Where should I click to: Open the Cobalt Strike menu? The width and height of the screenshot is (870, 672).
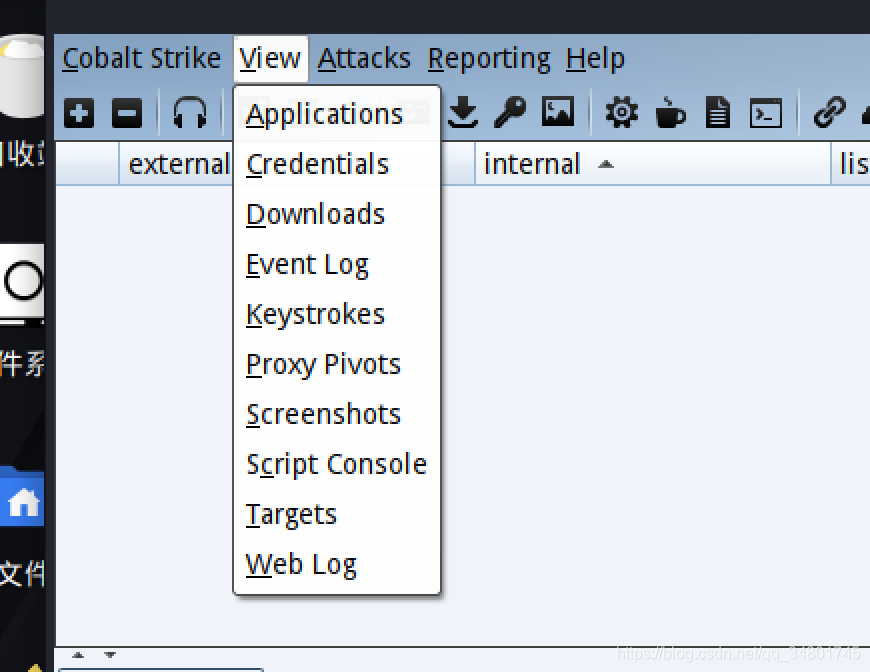141,58
